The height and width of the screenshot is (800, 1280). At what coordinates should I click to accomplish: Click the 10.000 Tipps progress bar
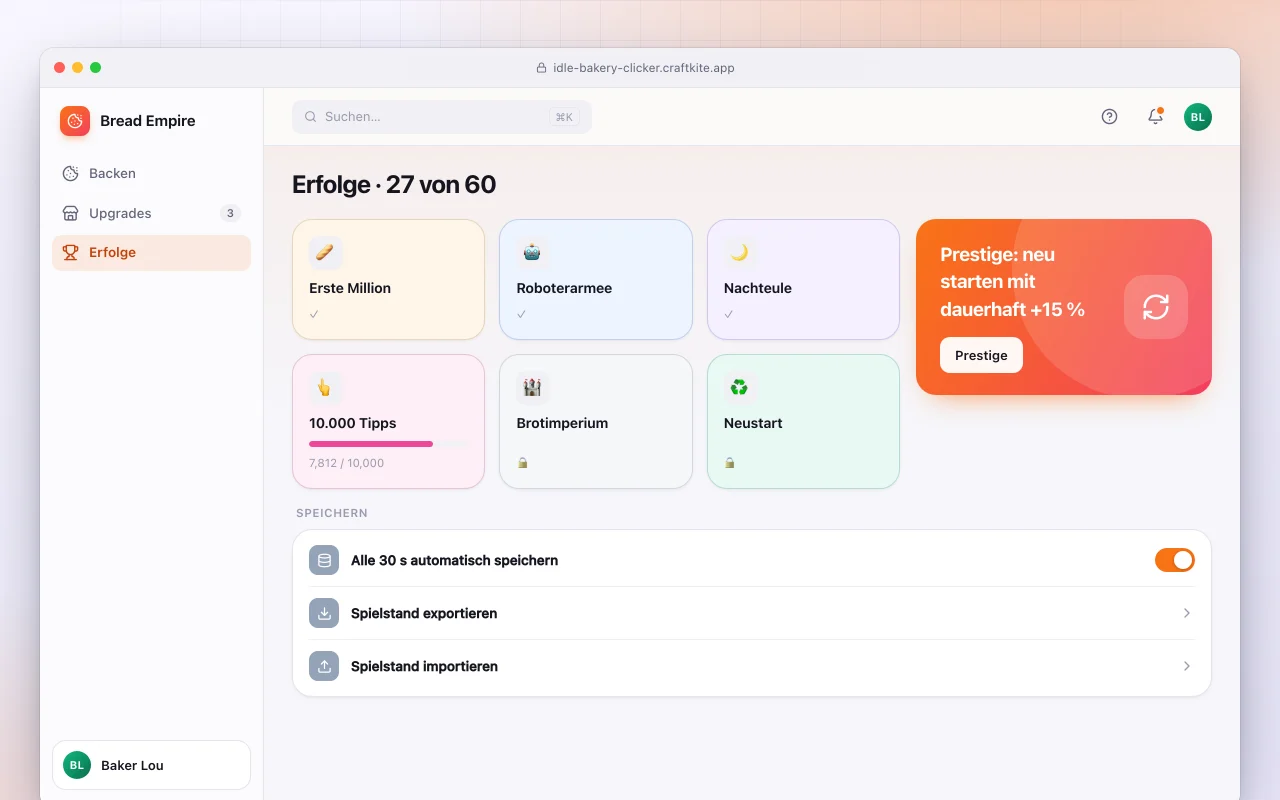(x=388, y=443)
